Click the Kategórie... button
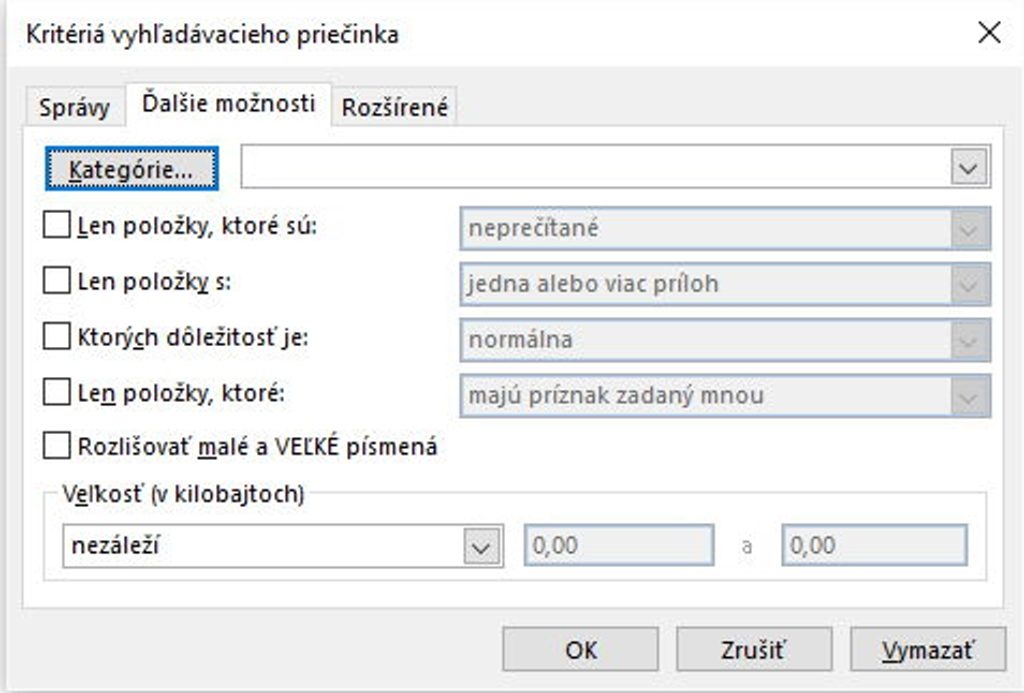This screenshot has height=693, width=1024. click(x=130, y=169)
